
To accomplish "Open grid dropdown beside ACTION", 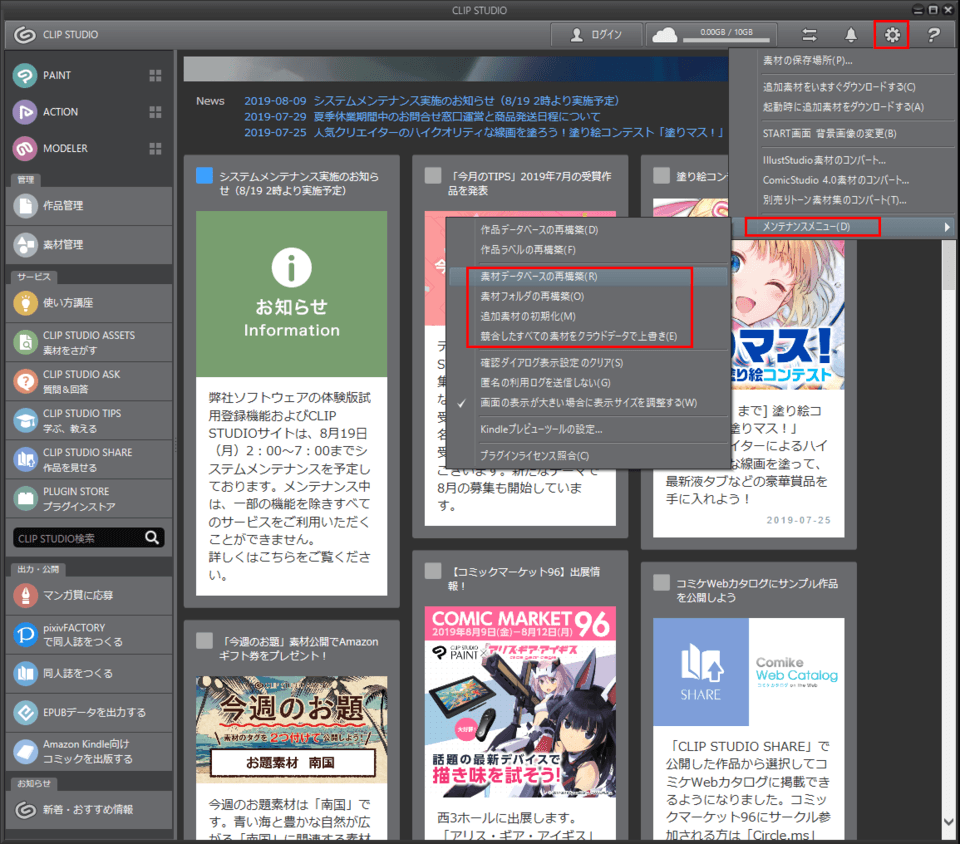I will click(155, 112).
